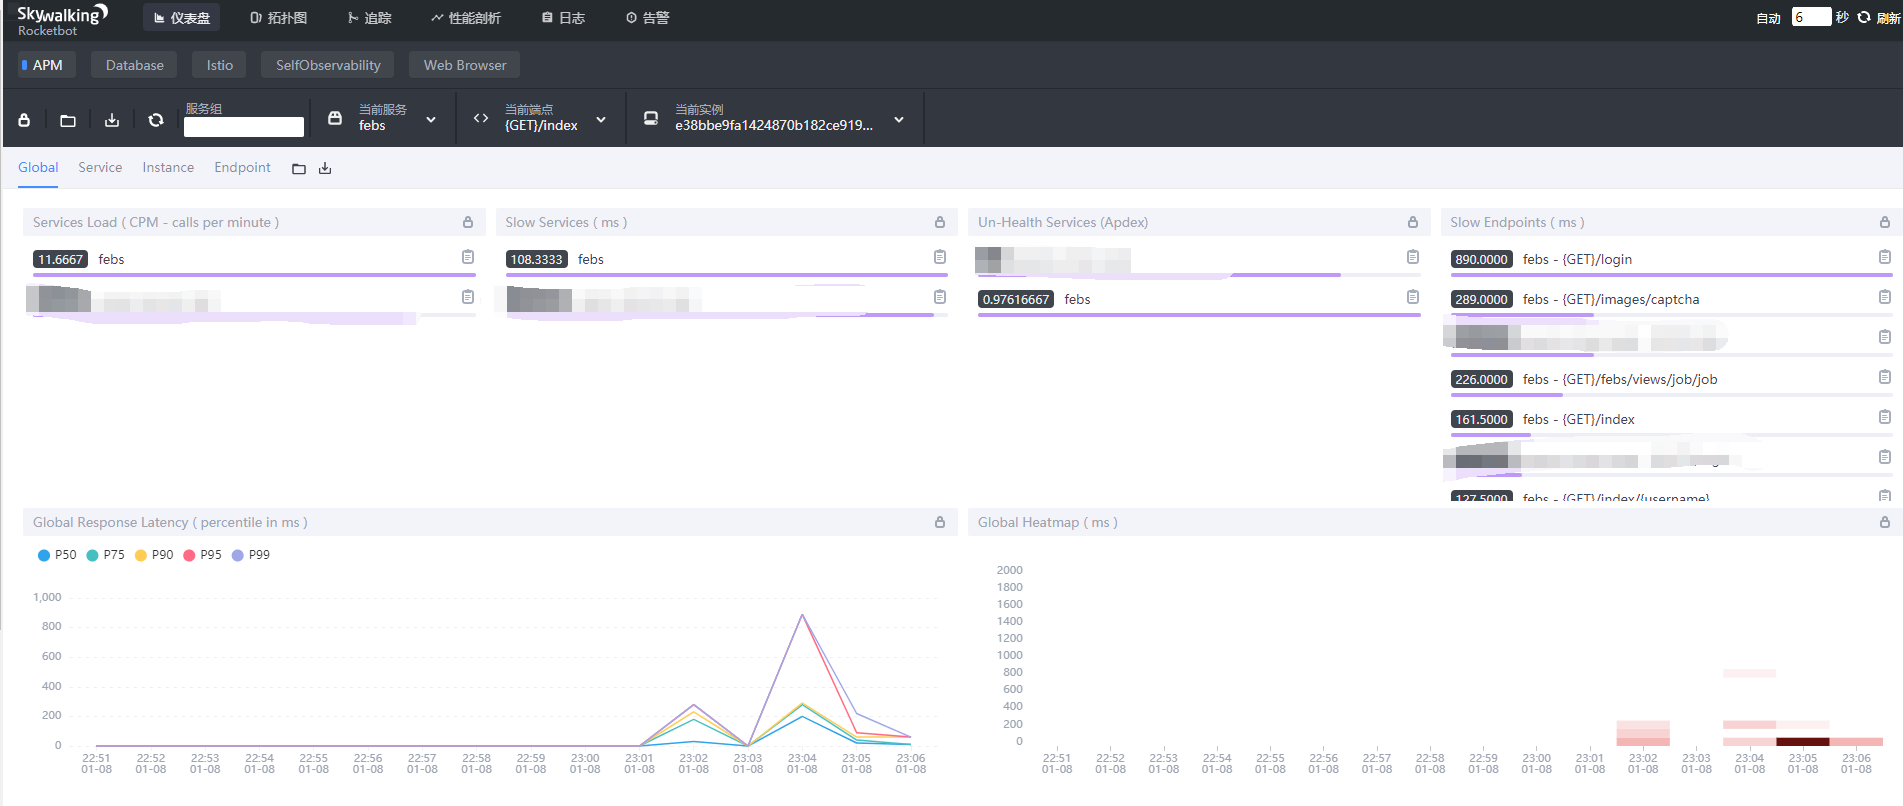
Task: Copy febs name in Services Load row
Action: [x=468, y=257]
